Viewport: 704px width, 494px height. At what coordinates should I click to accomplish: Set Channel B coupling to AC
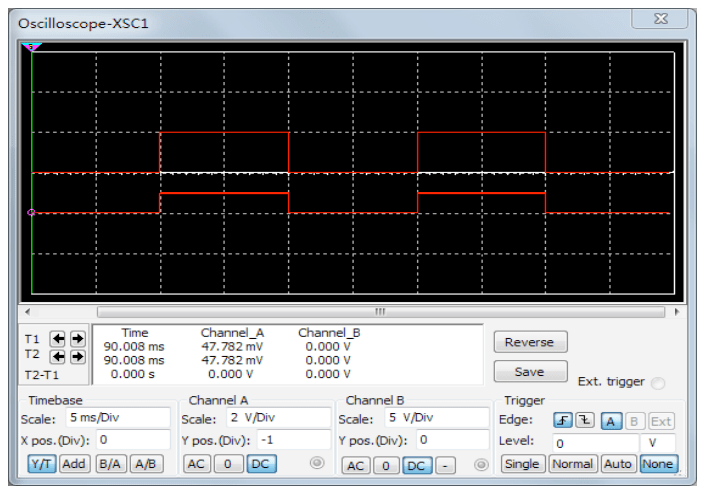(356, 465)
